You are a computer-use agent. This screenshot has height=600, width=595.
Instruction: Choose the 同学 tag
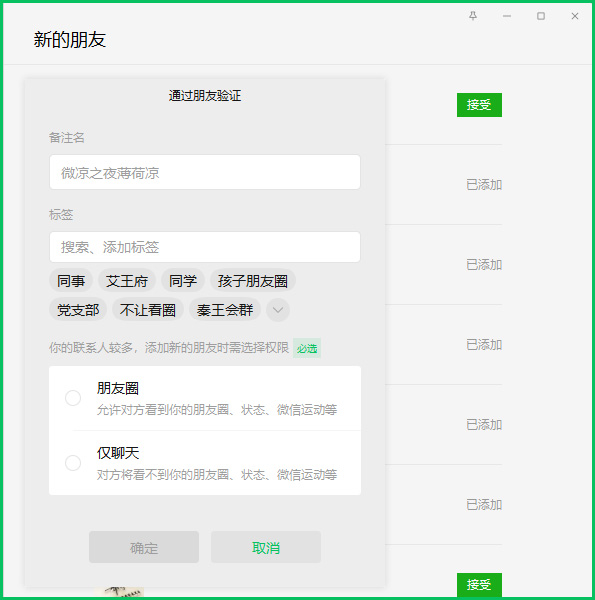[183, 281]
